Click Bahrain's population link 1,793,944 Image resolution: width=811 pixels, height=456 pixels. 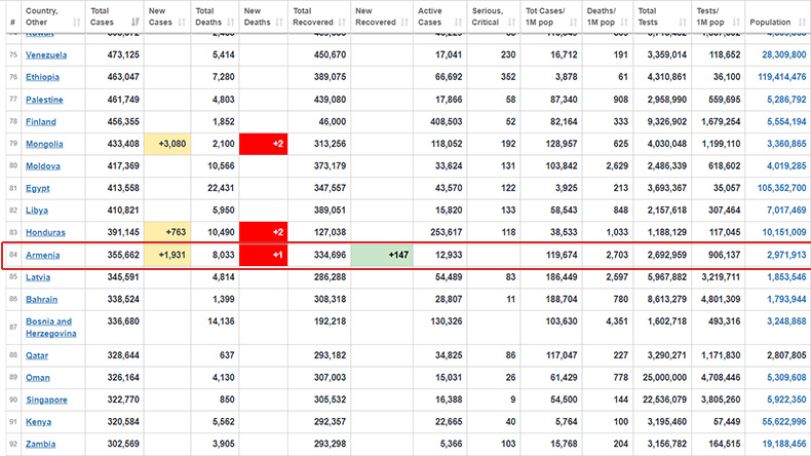(x=787, y=299)
